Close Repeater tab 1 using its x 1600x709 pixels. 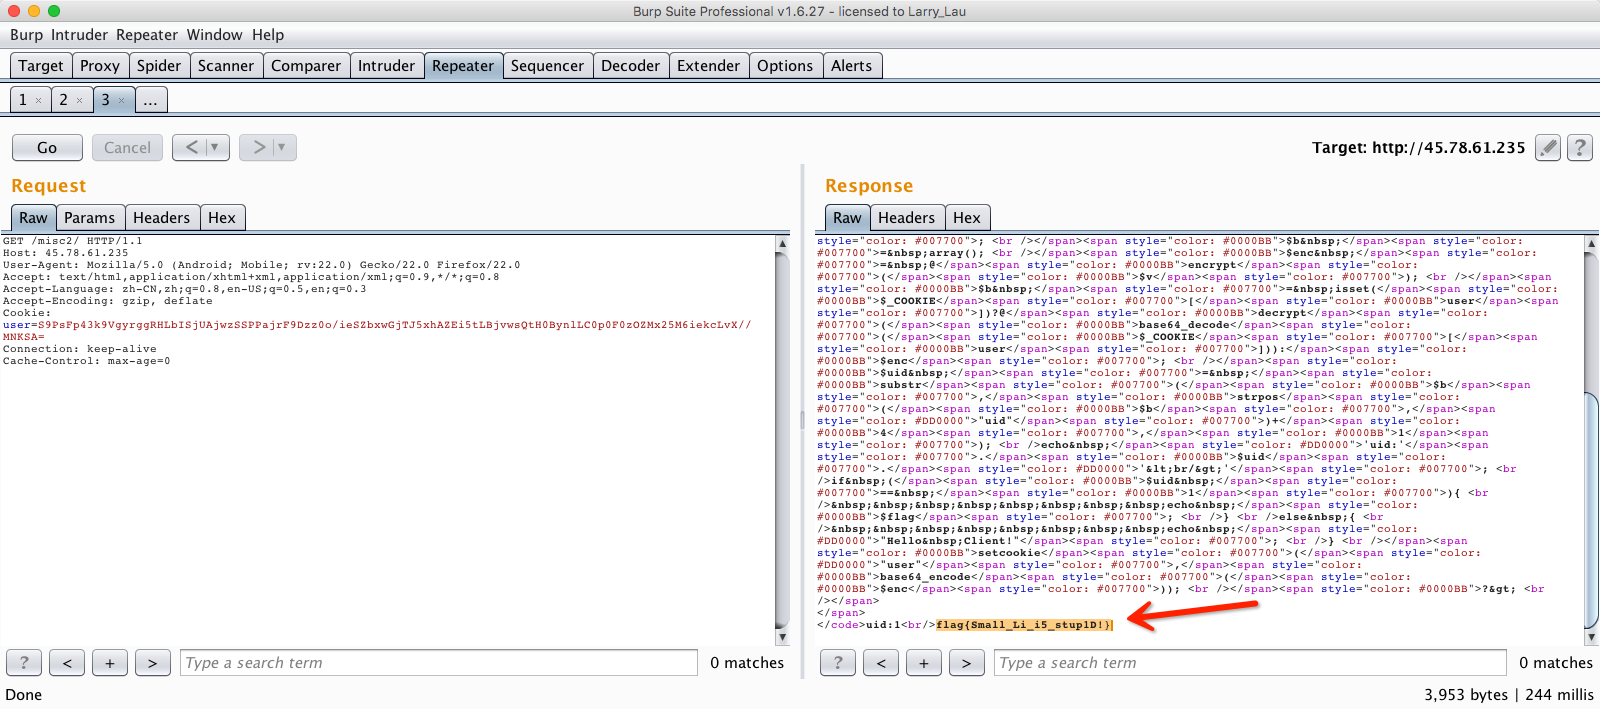pos(38,100)
